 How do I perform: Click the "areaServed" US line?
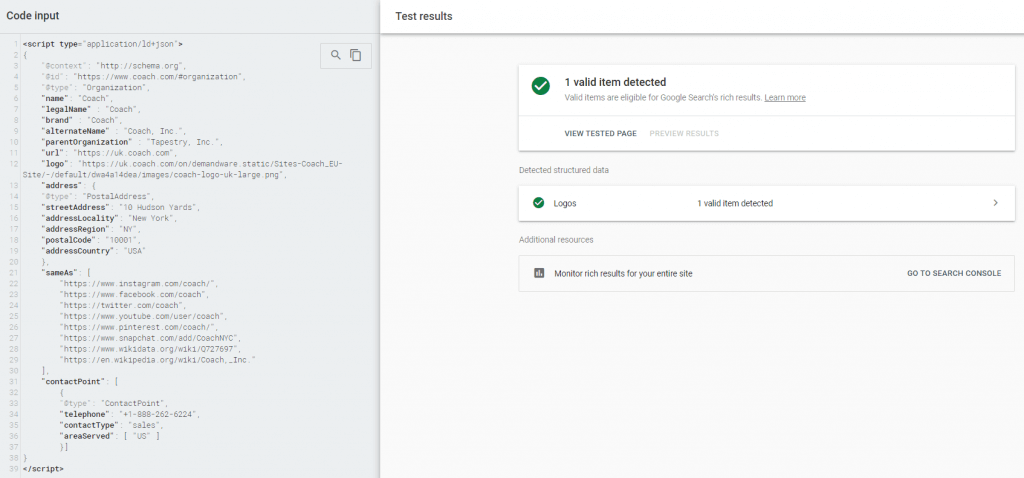[110, 436]
